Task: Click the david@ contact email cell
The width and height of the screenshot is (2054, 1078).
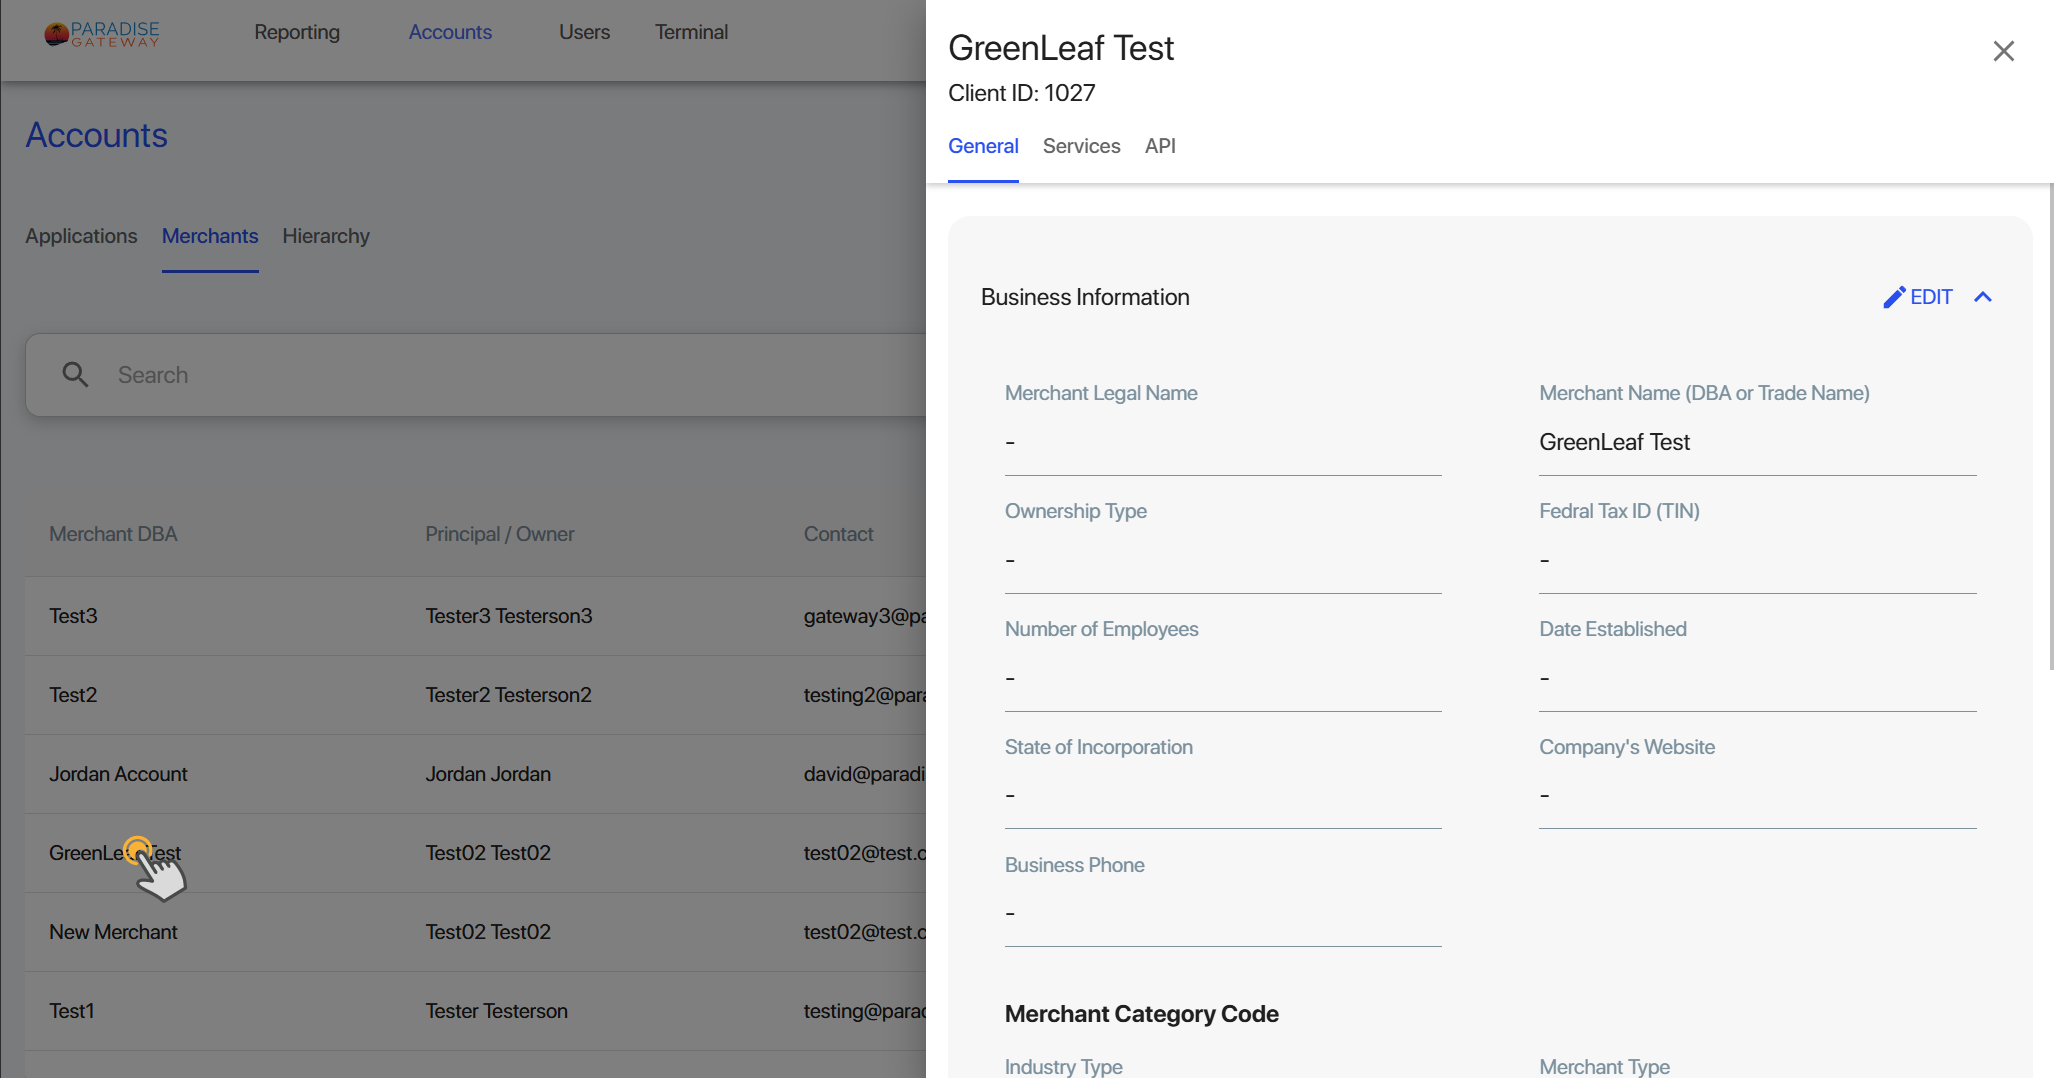Action: click(865, 774)
